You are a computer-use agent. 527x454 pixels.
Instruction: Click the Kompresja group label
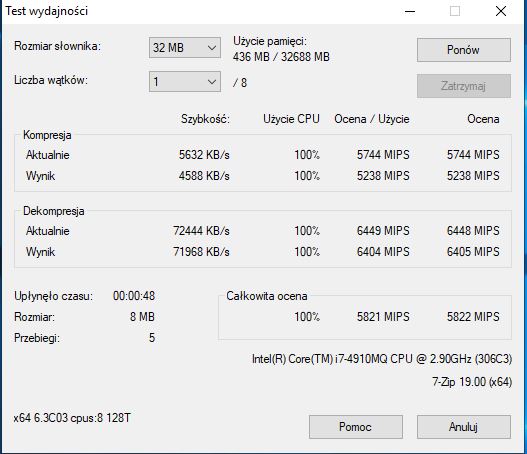pyautogui.click(x=47, y=135)
